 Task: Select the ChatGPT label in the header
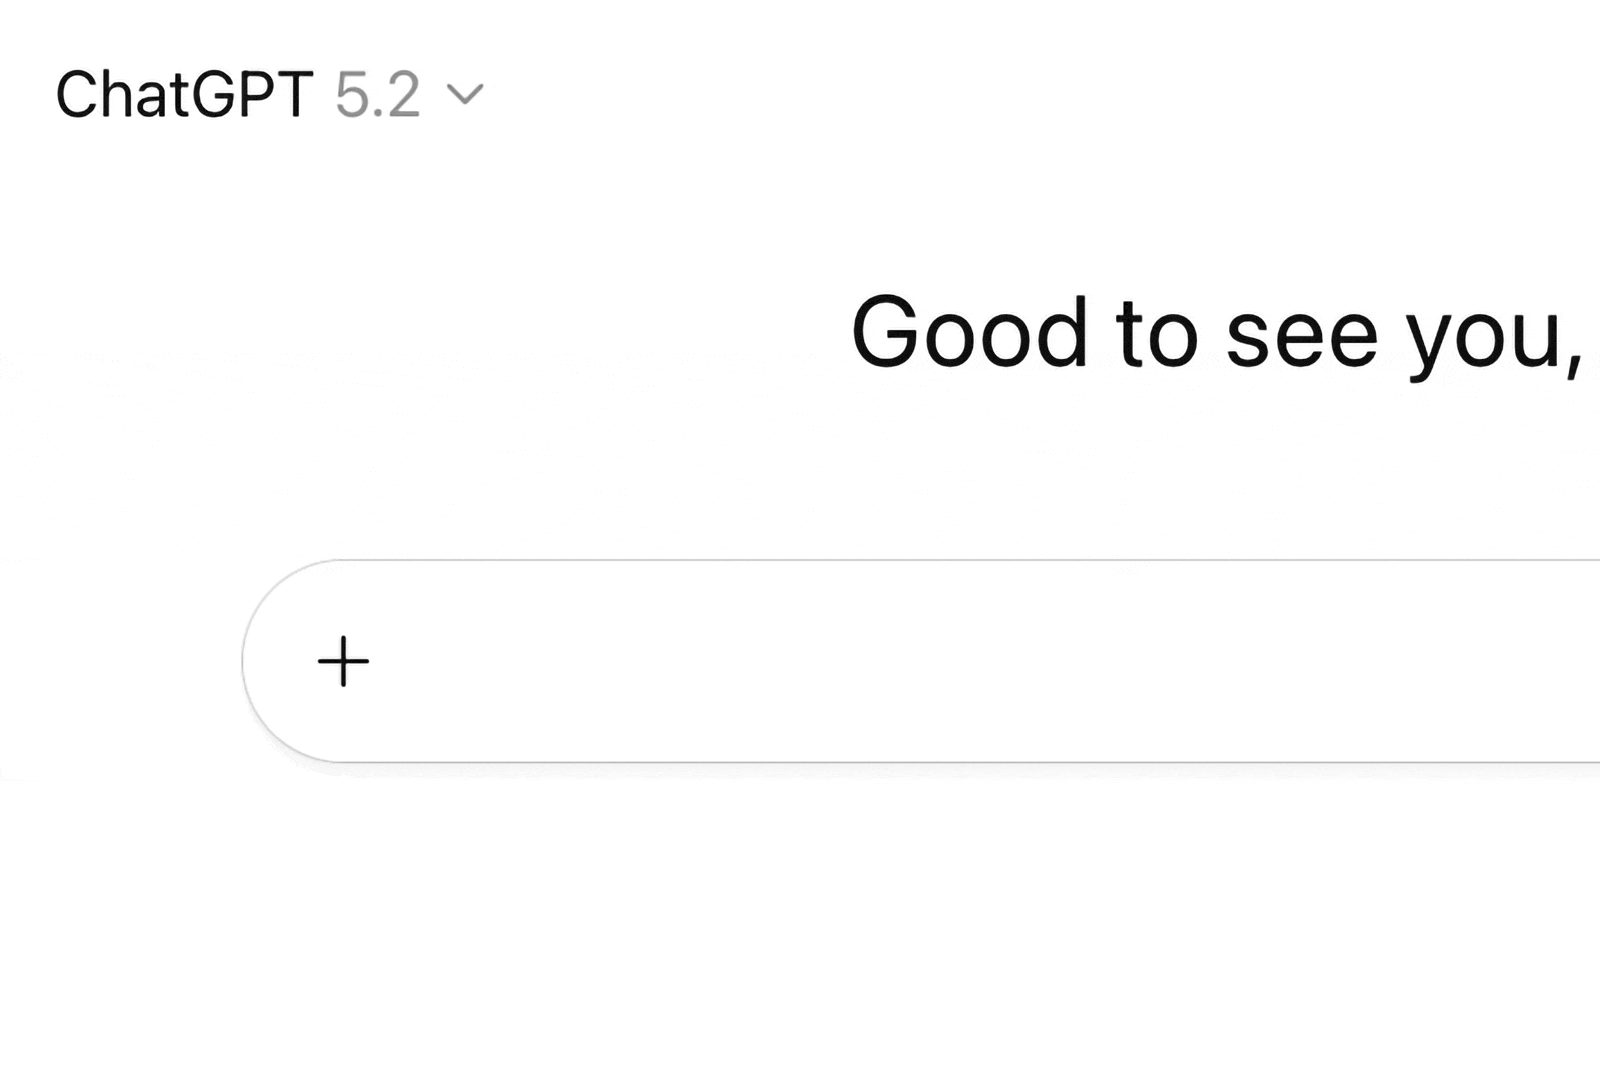tap(184, 95)
